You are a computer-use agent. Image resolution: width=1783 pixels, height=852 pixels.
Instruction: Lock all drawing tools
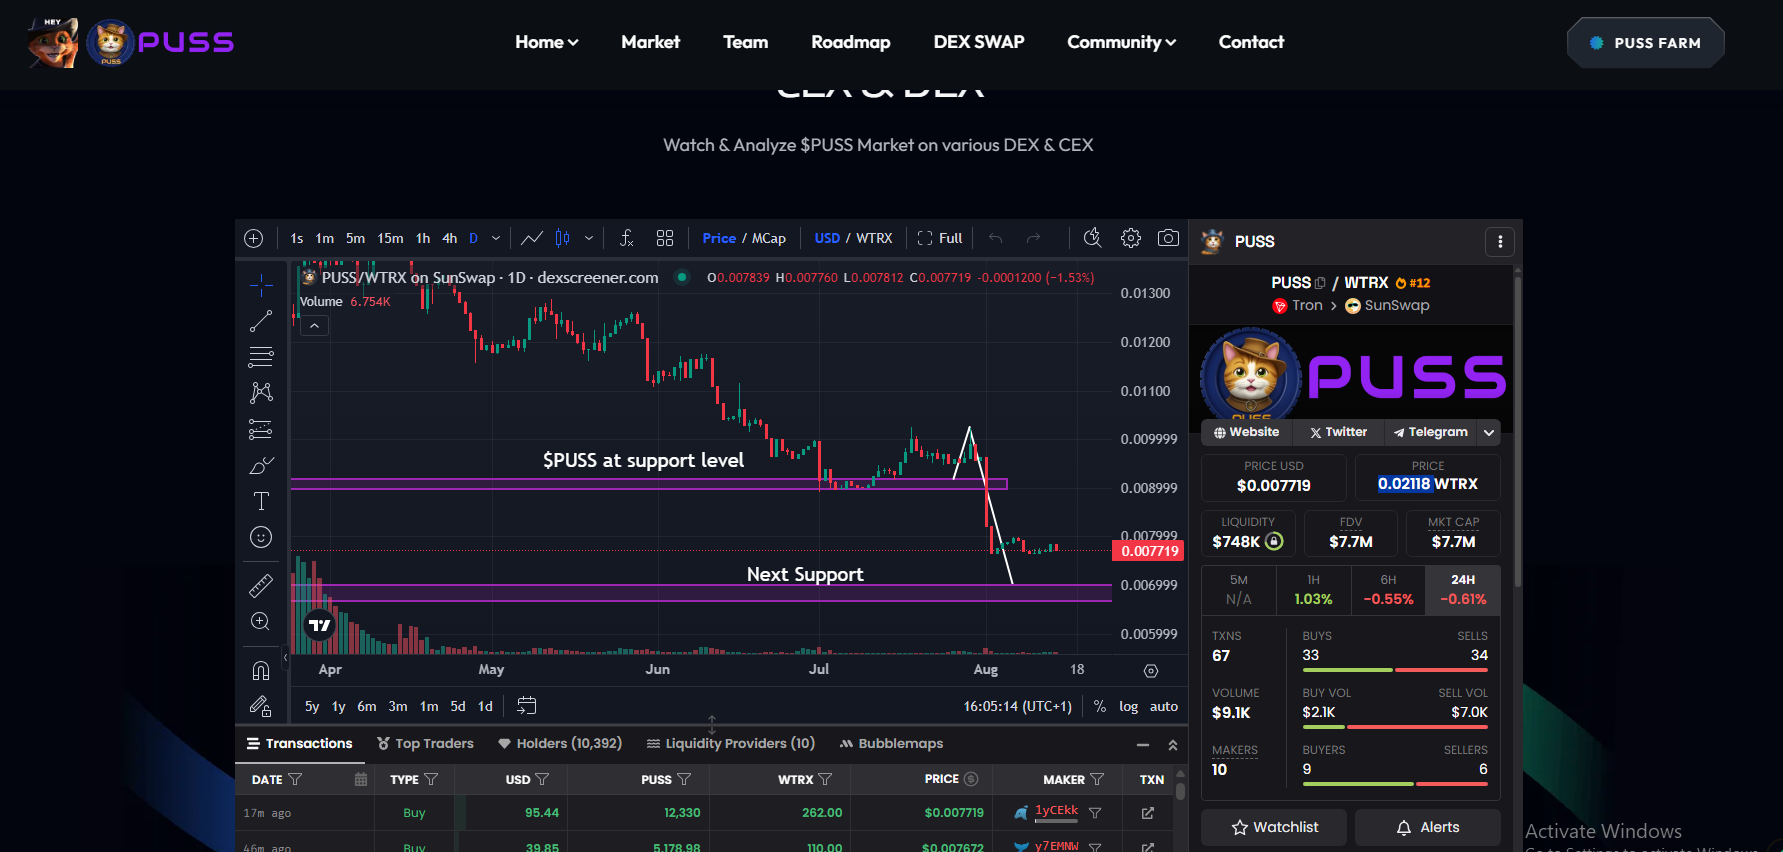[x=261, y=707]
